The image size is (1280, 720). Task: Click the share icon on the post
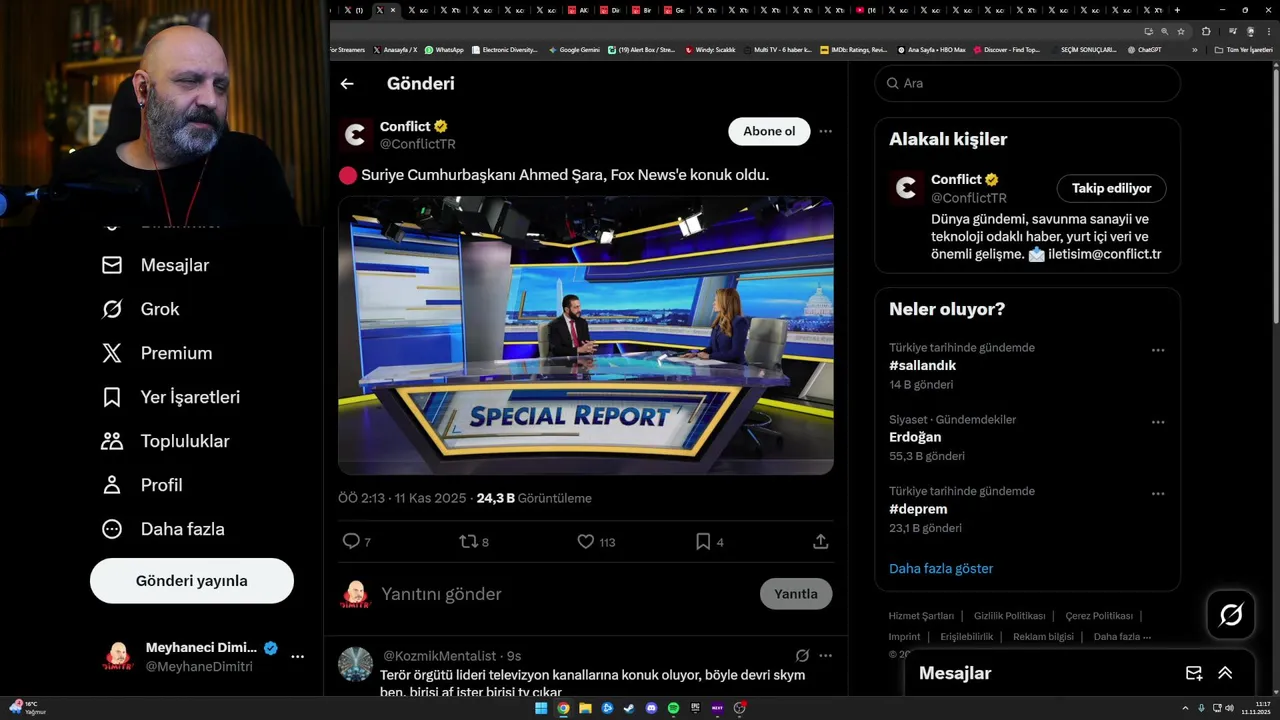point(821,541)
